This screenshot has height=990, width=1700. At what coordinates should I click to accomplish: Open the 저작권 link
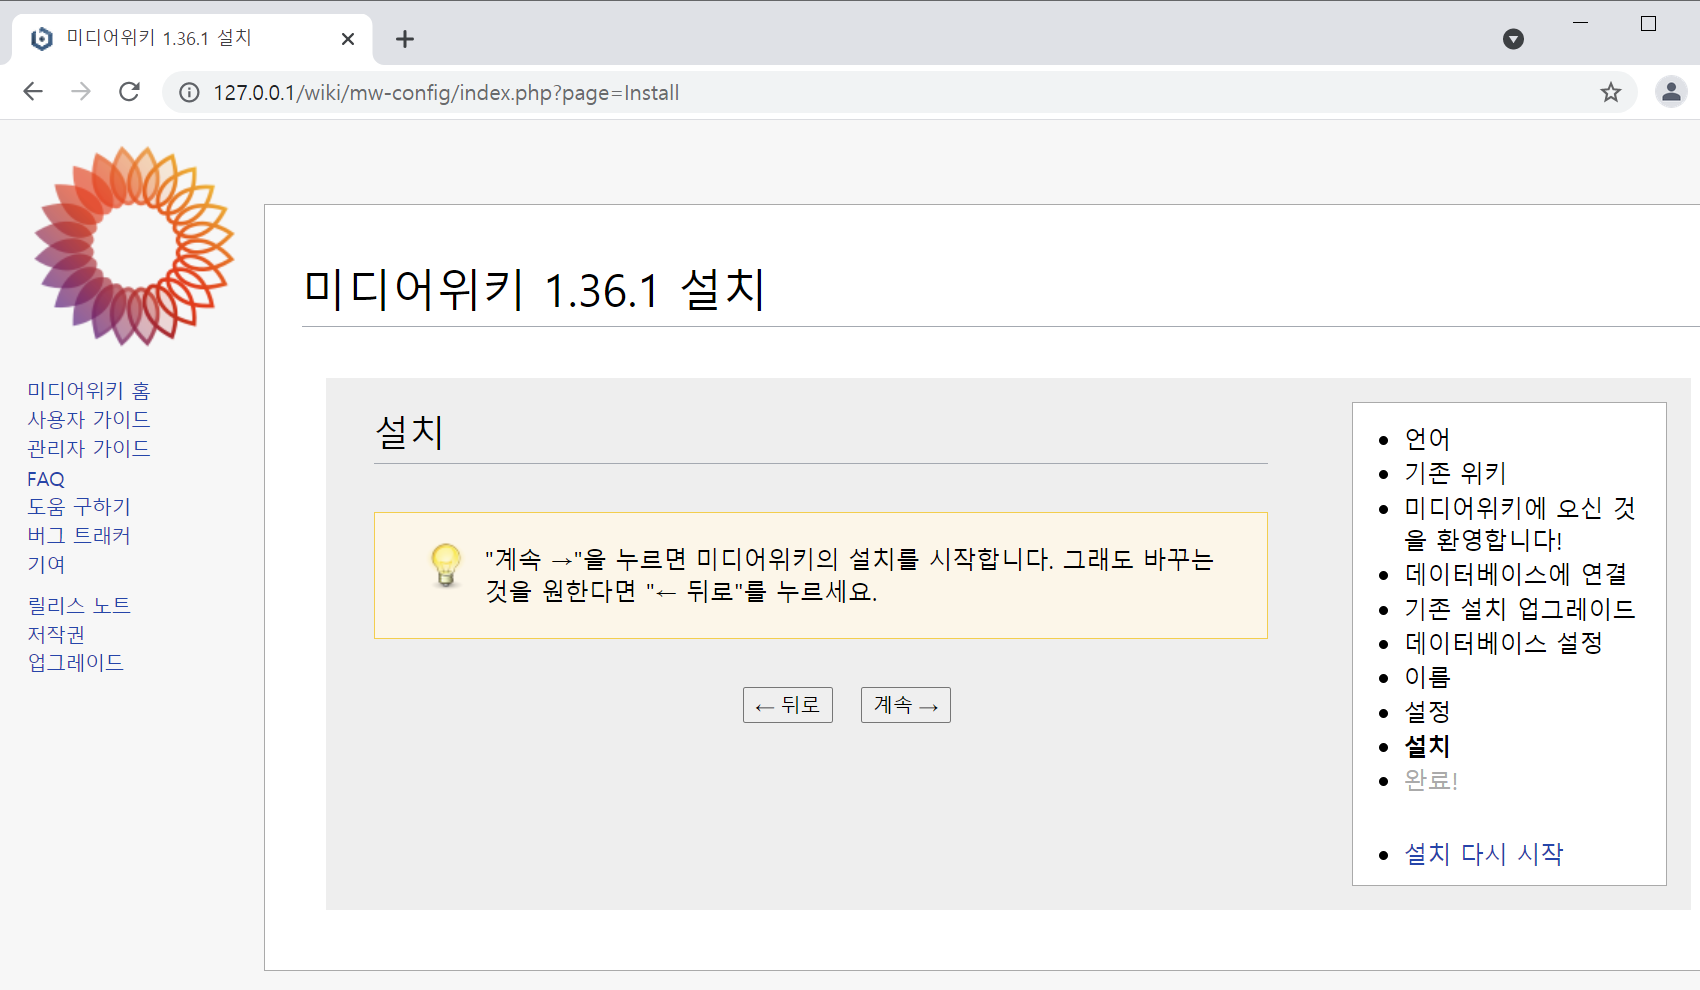[x=56, y=634]
